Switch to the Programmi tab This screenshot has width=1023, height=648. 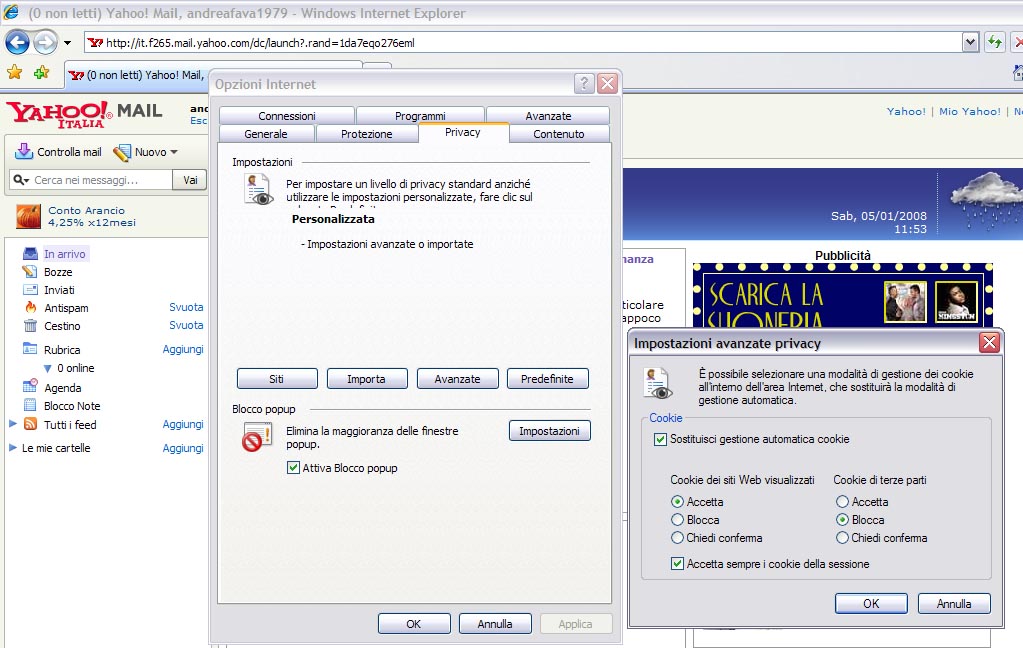click(420, 116)
